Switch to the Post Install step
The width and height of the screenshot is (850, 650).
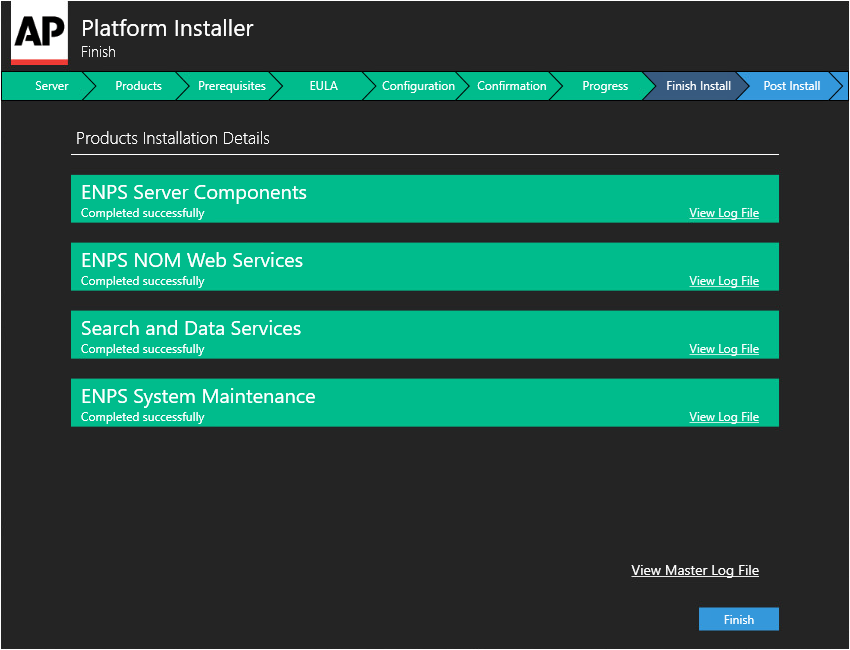[791, 86]
